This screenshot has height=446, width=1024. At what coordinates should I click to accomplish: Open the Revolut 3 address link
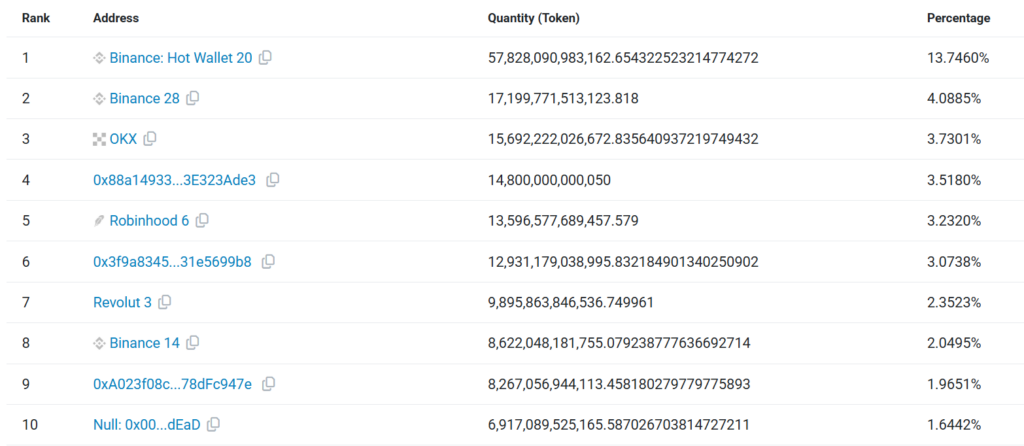(122, 302)
